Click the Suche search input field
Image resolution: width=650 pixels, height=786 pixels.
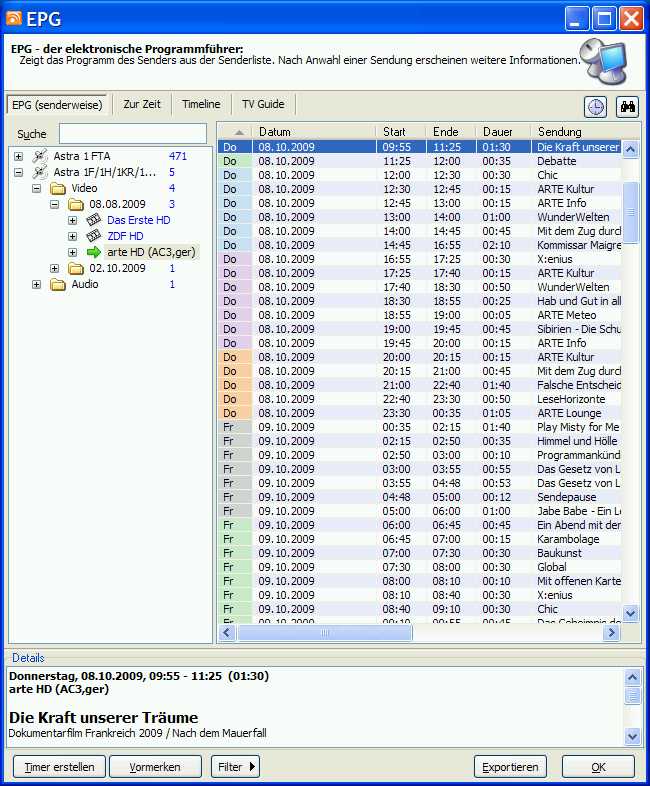[x=132, y=134]
